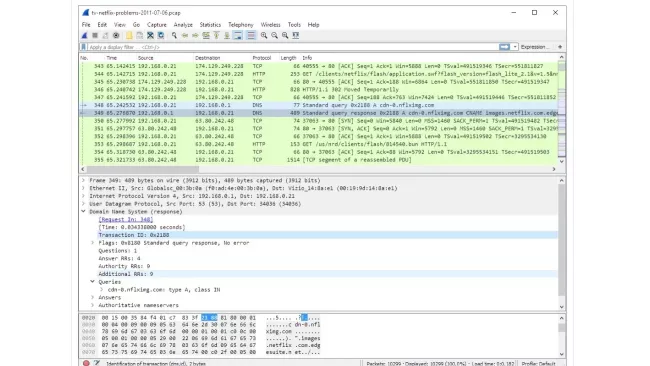
Task: Open the Edit menu
Action: click(102, 25)
